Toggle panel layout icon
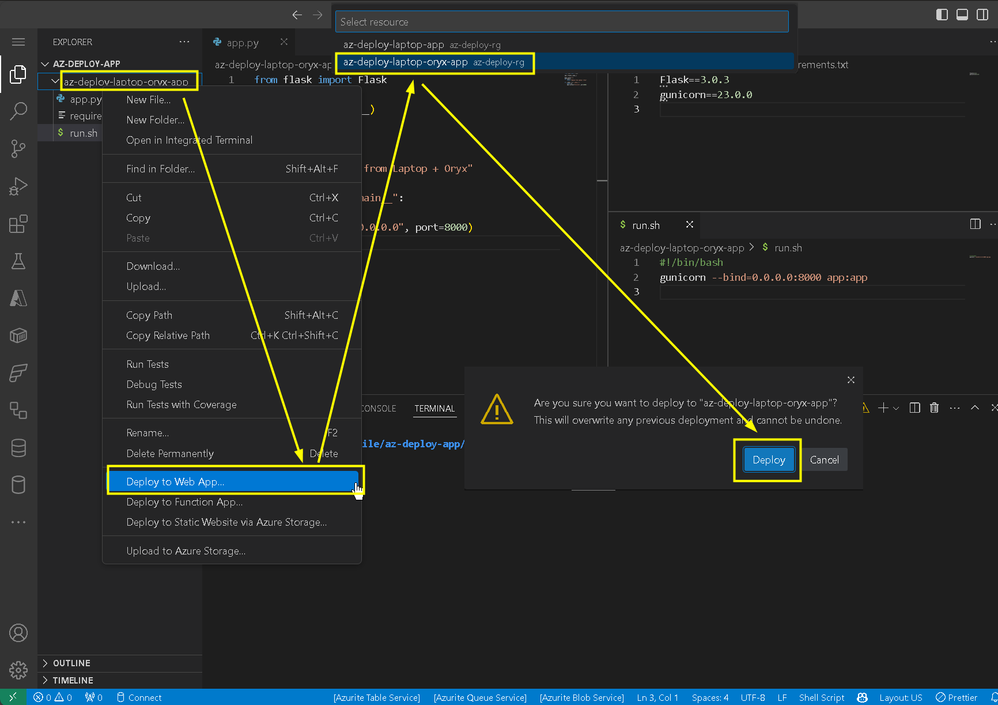Image resolution: width=998 pixels, height=705 pixels. tap(962, 15)
